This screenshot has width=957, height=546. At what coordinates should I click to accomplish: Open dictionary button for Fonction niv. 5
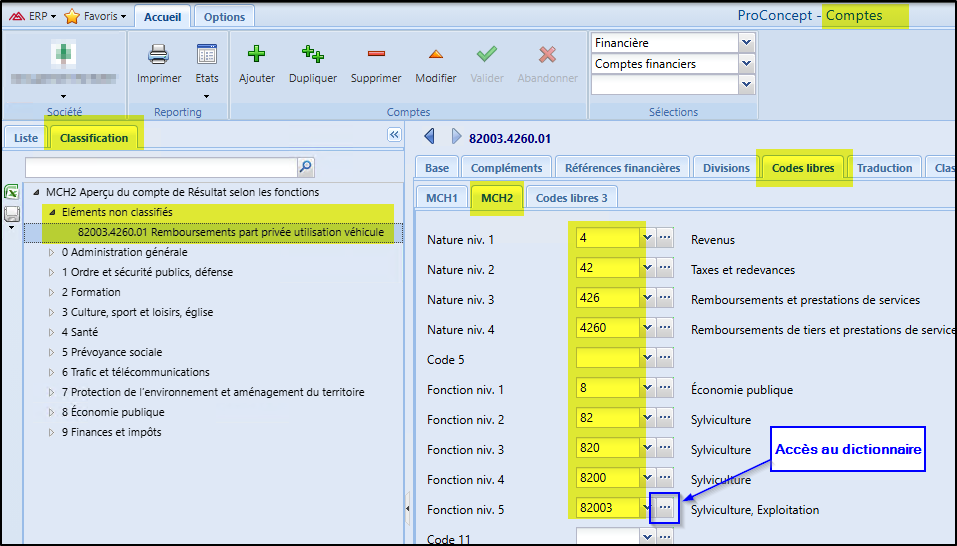[665, 509]
